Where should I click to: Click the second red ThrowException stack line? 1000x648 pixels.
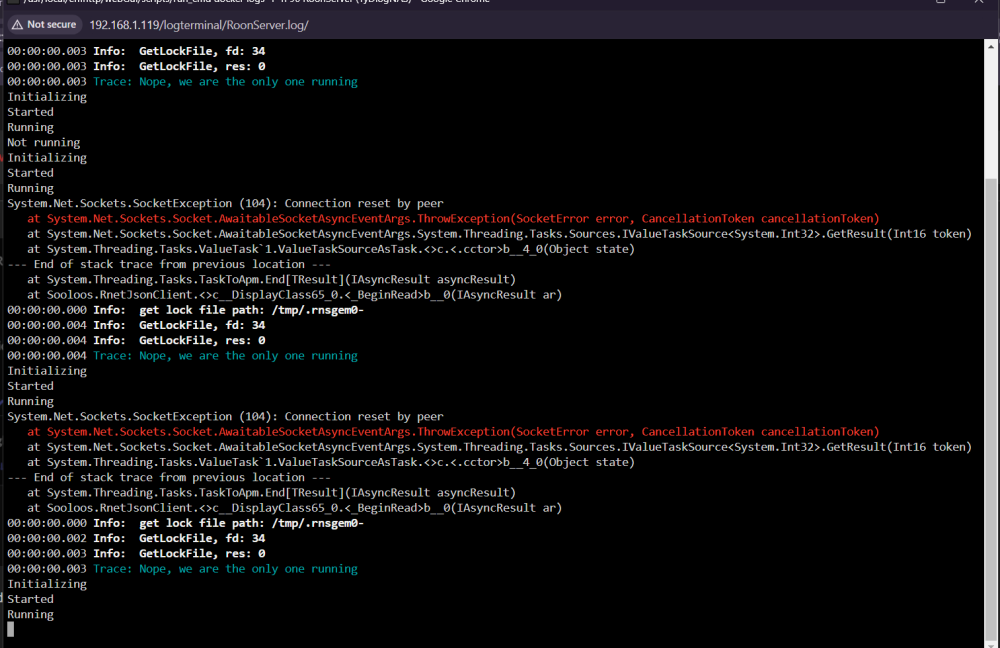pyautogui.click(x=453, y=432)
